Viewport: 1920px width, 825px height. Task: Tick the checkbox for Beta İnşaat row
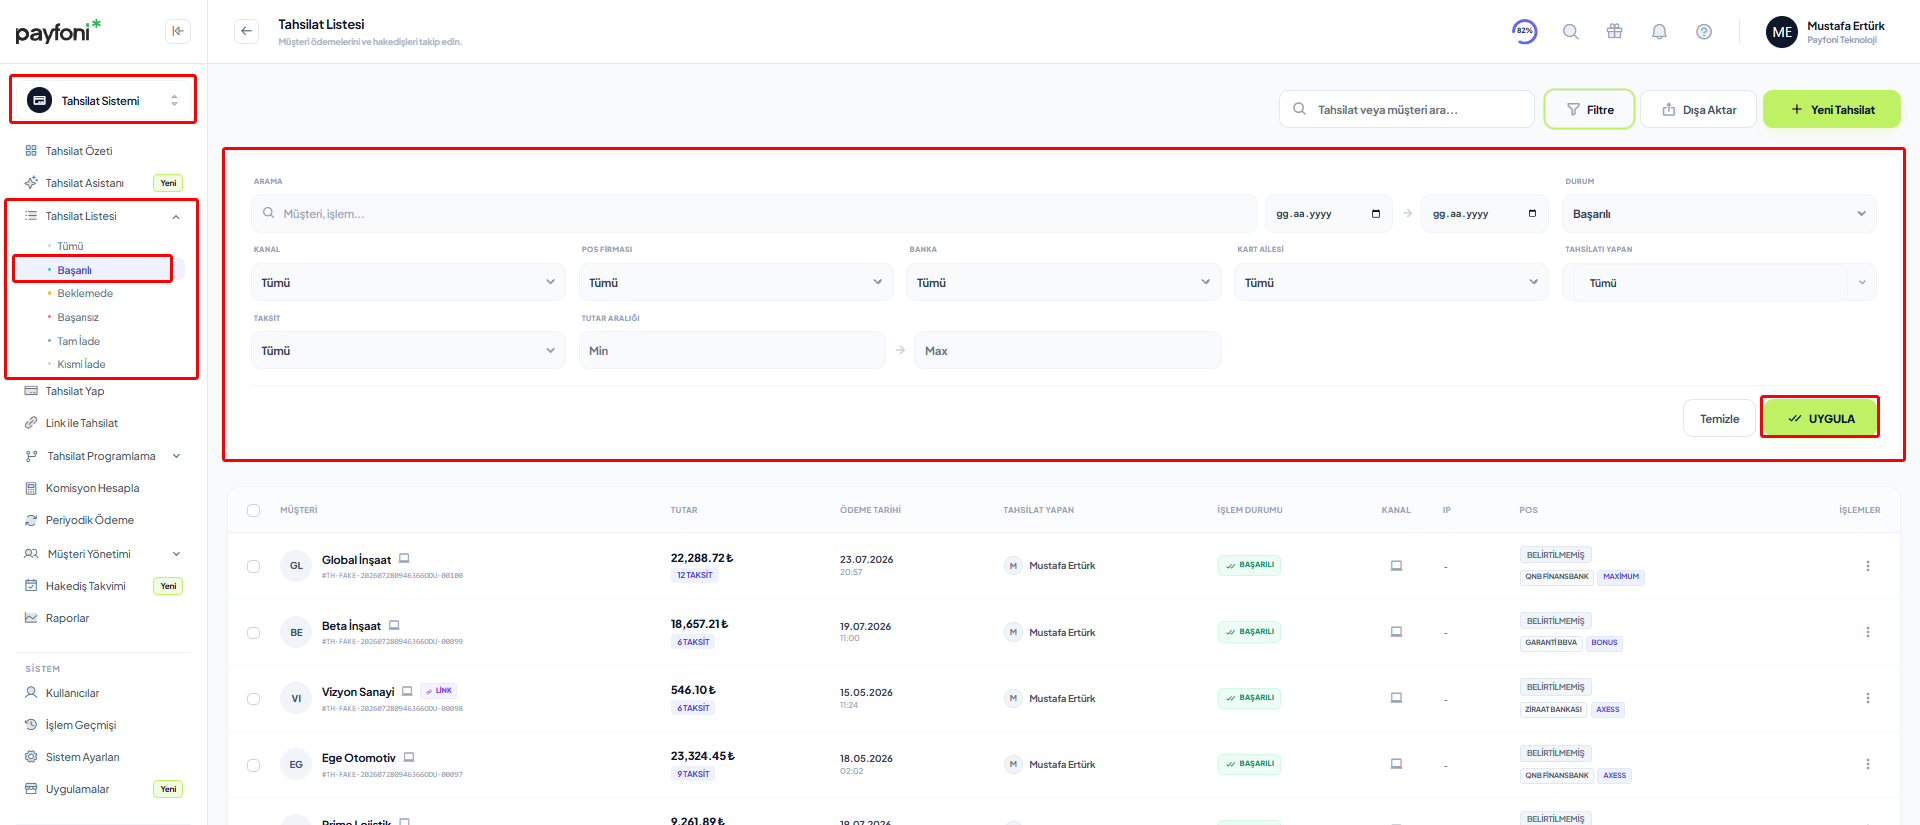tap(253, 633)
